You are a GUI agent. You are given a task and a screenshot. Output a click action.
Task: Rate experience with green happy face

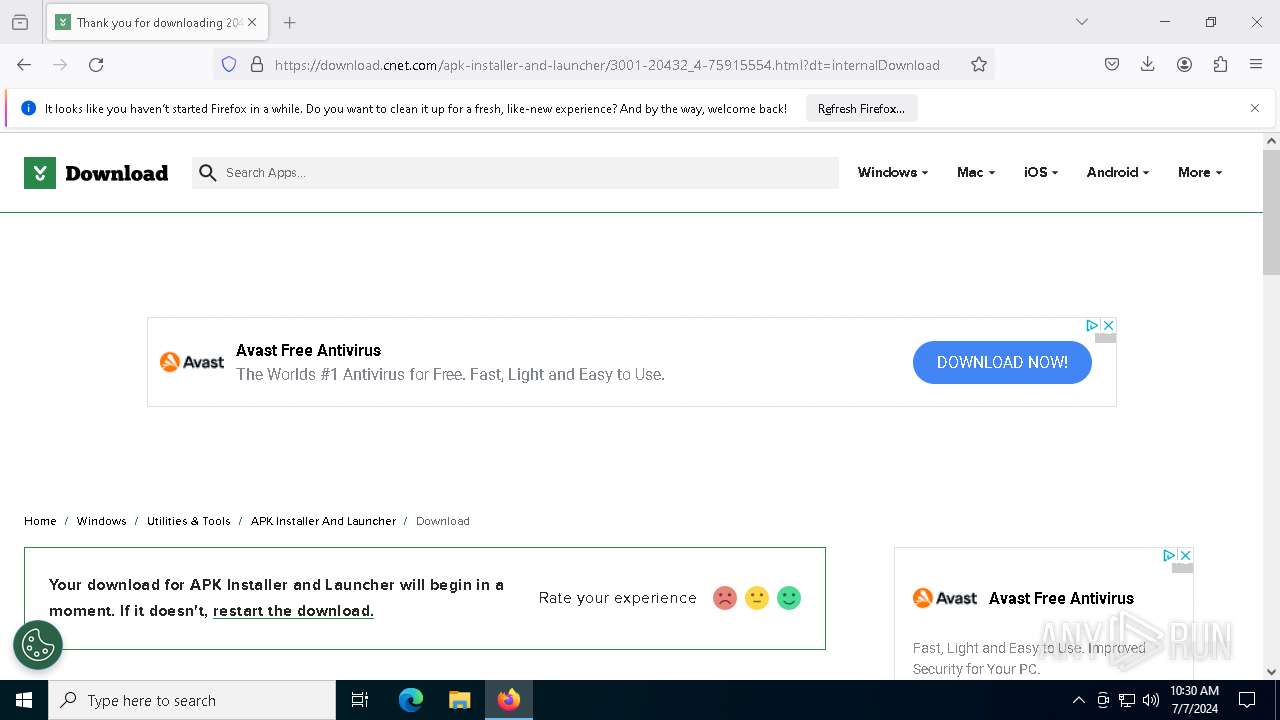point(789,598)
